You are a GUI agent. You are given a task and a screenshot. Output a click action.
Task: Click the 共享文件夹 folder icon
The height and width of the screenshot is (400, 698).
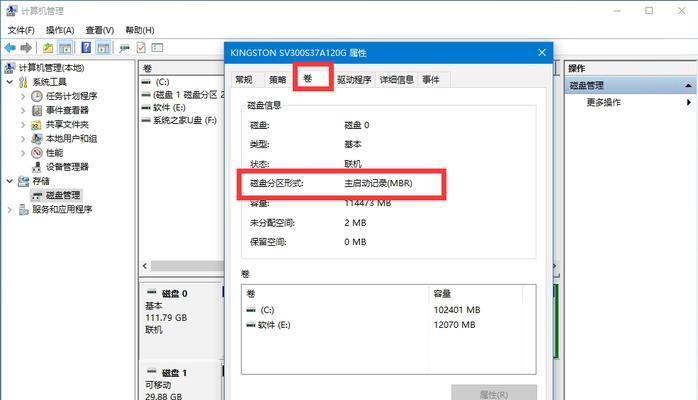tap(37, 125)
